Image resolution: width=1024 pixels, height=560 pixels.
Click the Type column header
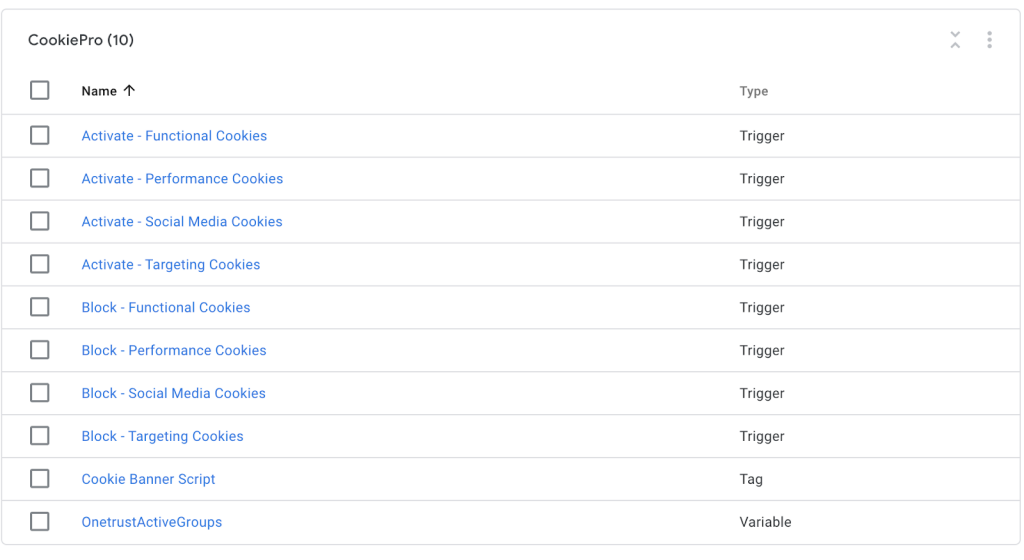click(754, 91)
